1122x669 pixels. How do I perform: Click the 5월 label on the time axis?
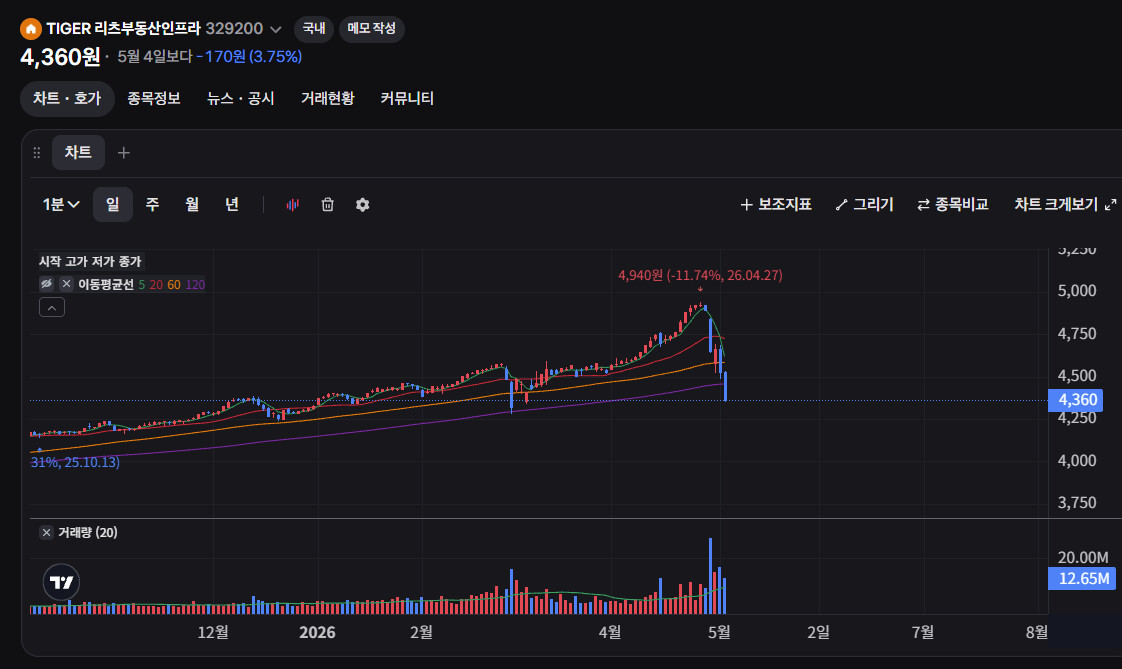[x=719, y=632]
